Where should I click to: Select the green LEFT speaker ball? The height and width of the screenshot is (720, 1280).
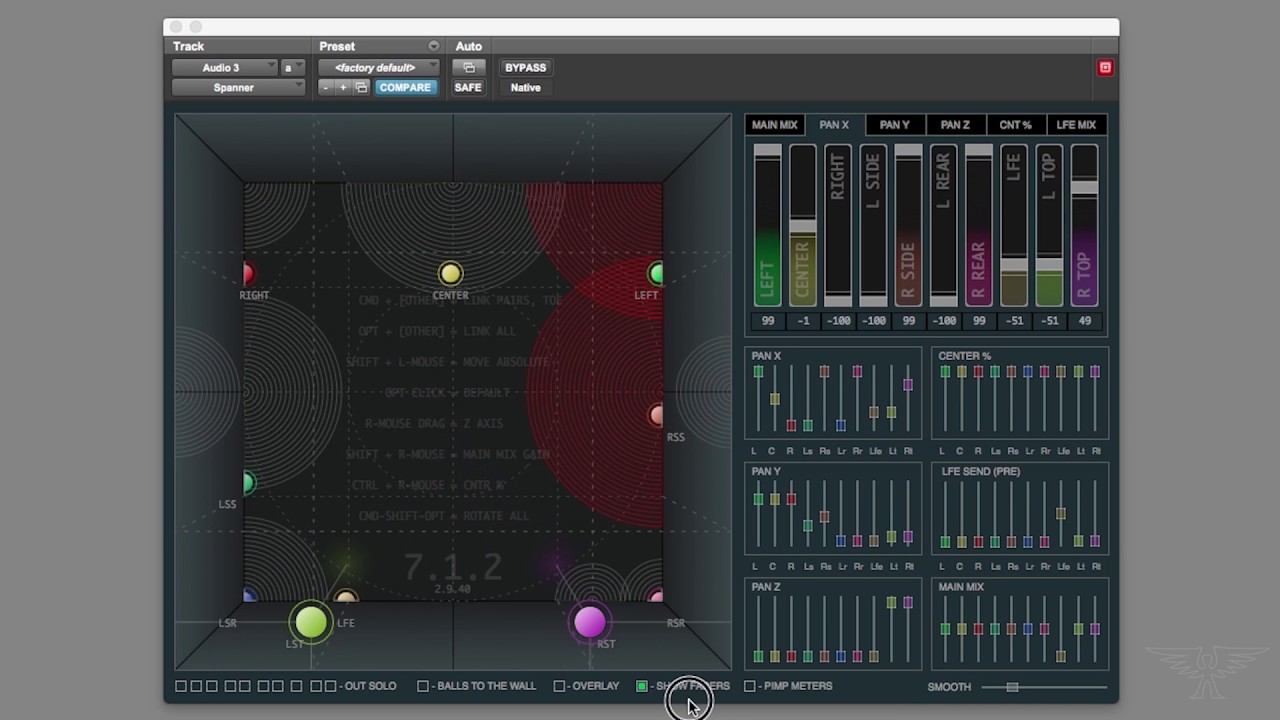656,274
